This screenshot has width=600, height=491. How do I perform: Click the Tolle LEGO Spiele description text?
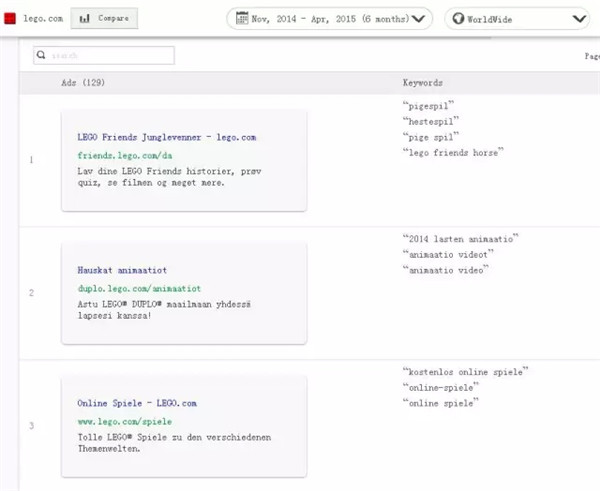tap(174, 443)
